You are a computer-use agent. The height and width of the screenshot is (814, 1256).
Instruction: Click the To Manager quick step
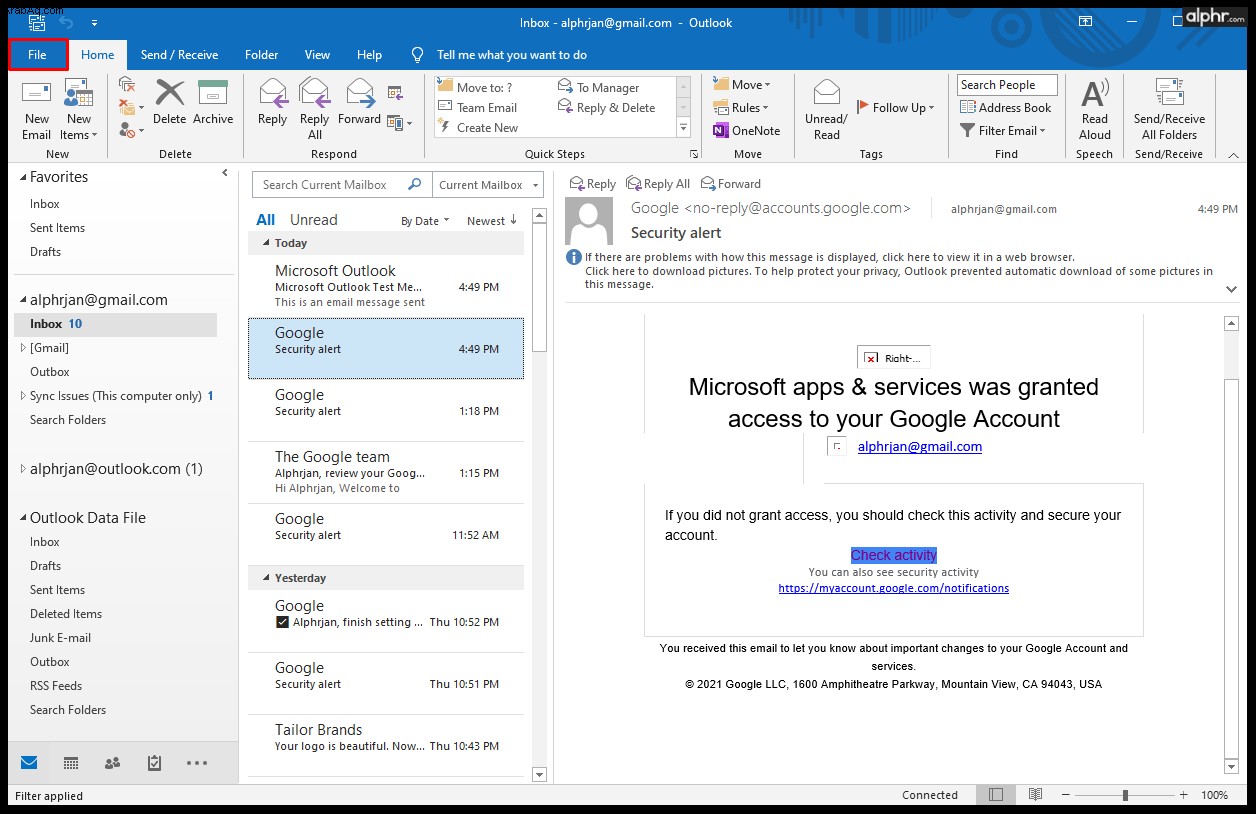[x=598, y=88]
